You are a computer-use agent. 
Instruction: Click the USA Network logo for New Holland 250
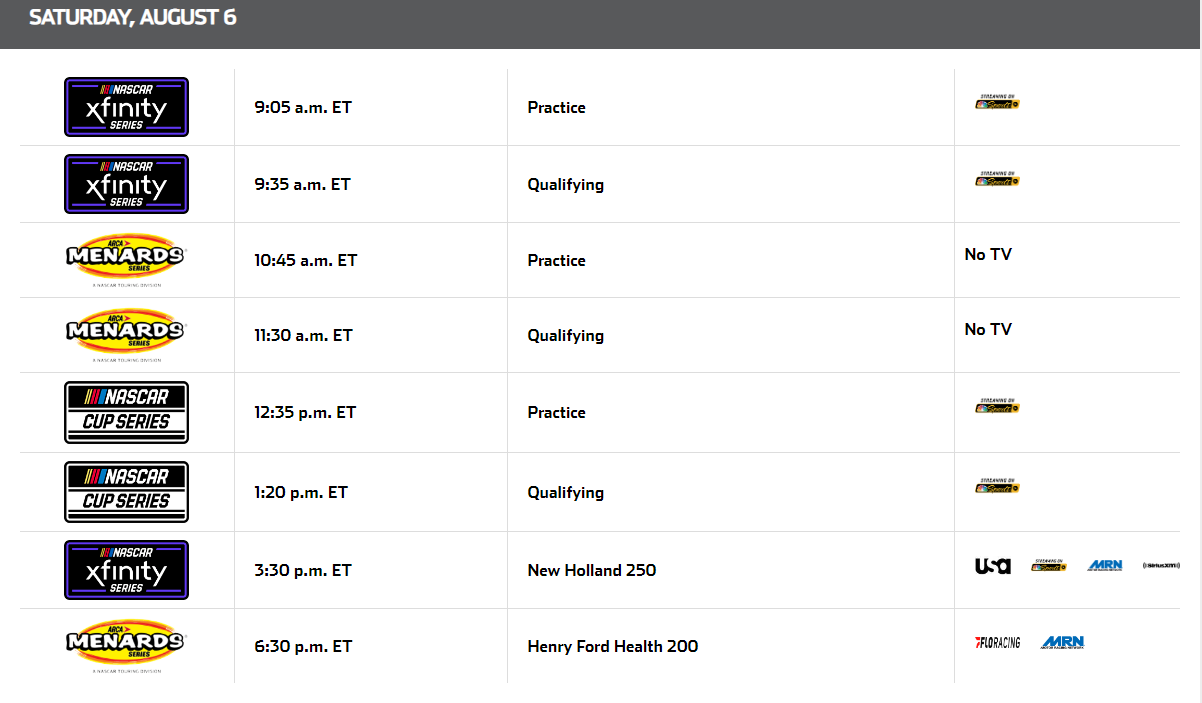[993, 566]
